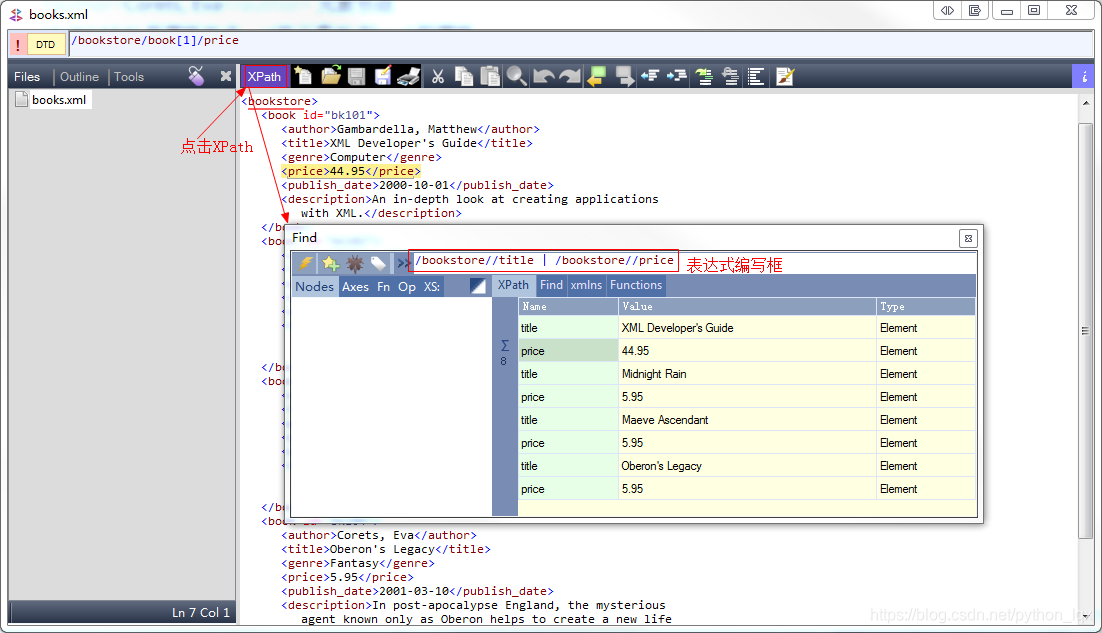Open the Find tab in dialog
1102x633 pixels.
(x=551, y=285)
